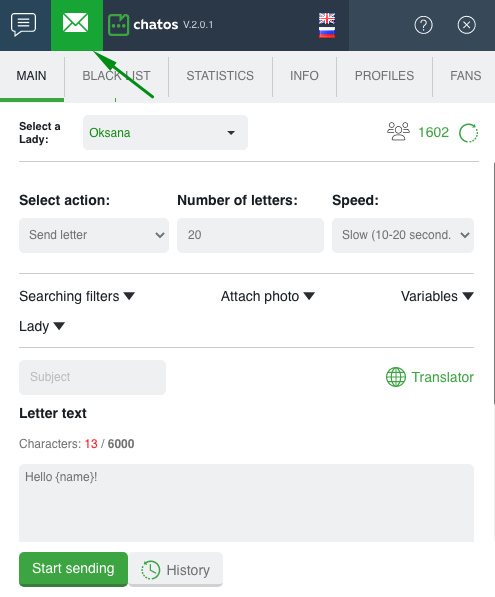Switch to the PROFILES tab
Viewport: 495px width, 597px height.
pos(384,76)
